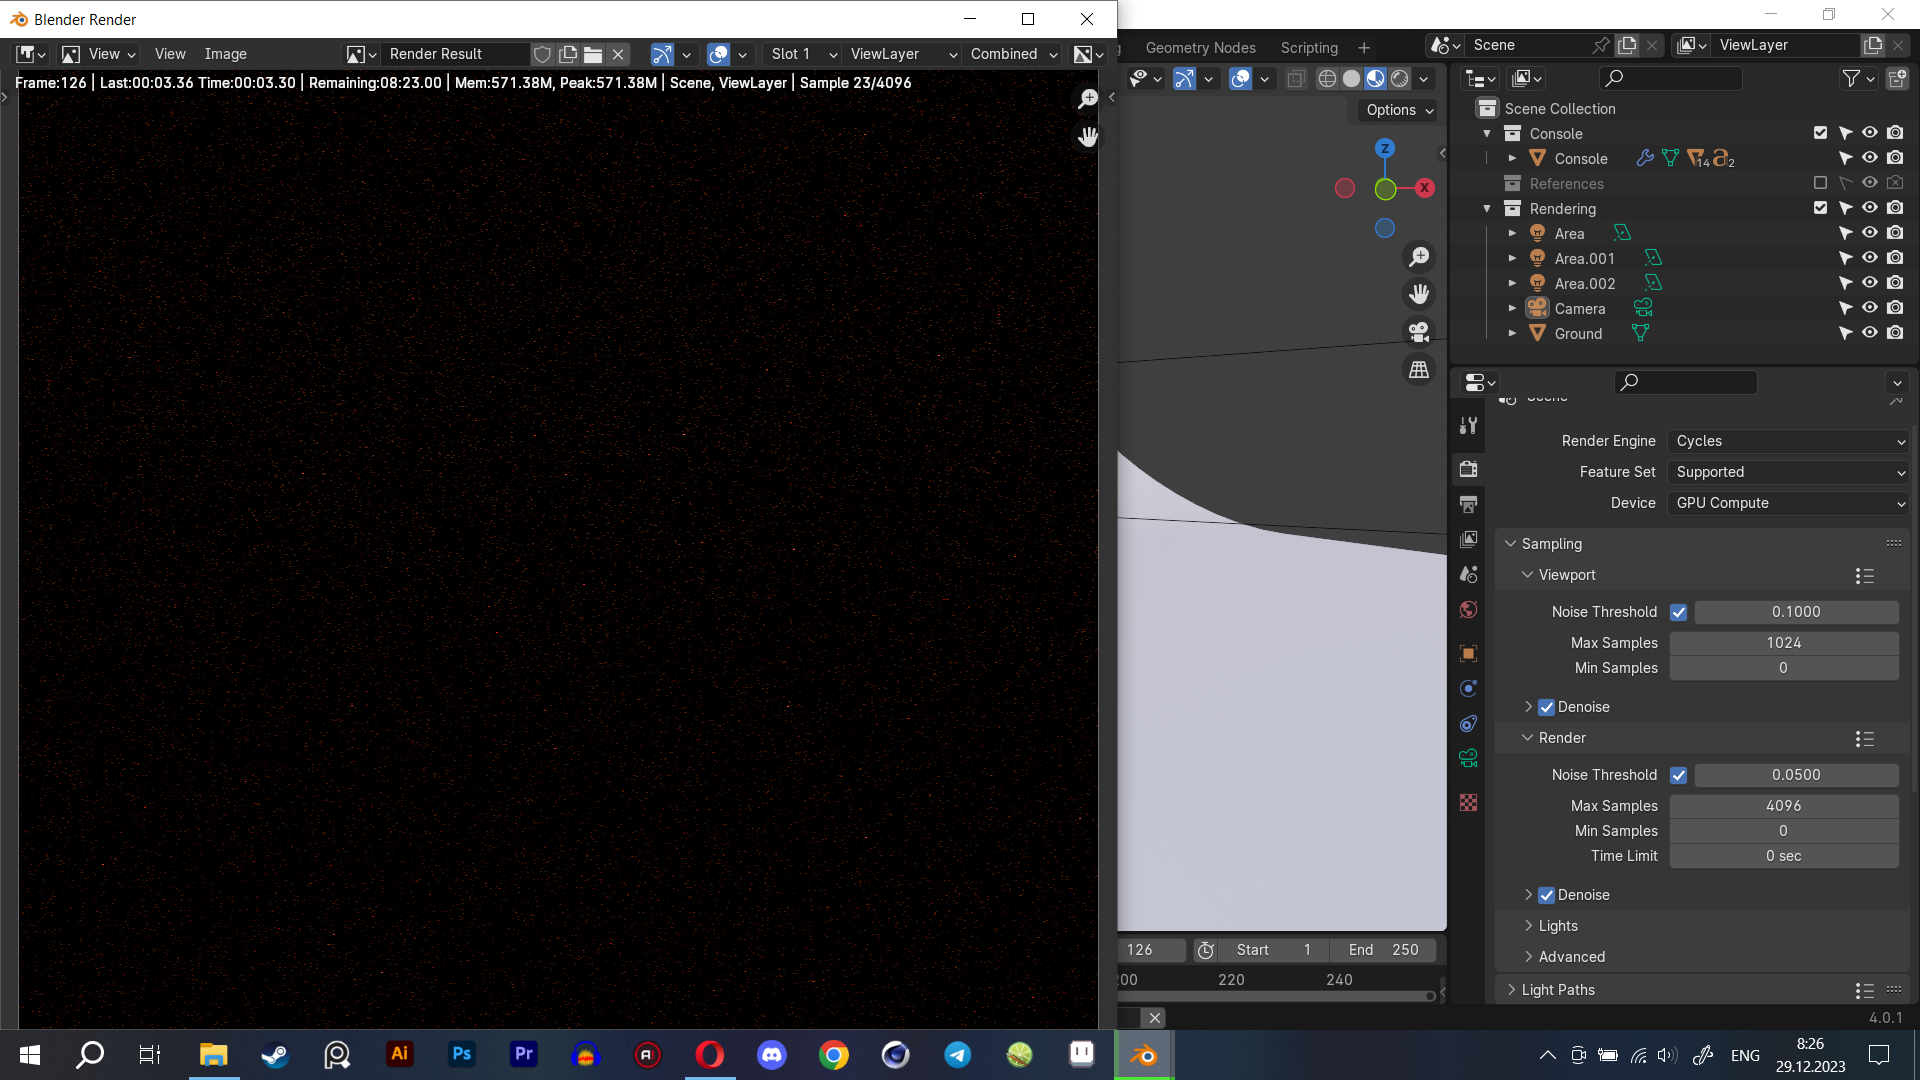
Task: Open Photoshop from the taskbar
Action: (461, 1054)
